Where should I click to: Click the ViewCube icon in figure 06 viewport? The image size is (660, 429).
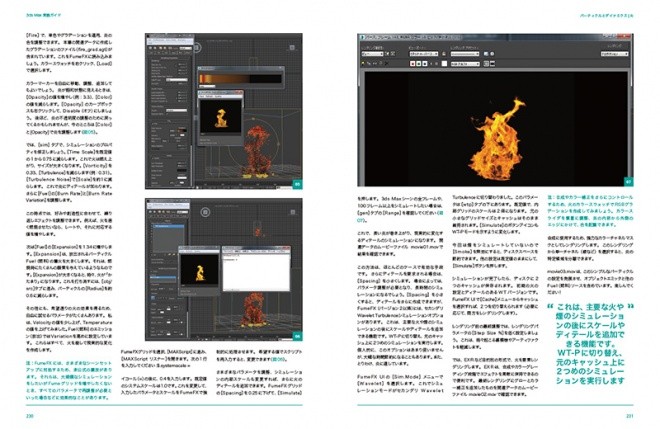[293, 212]
